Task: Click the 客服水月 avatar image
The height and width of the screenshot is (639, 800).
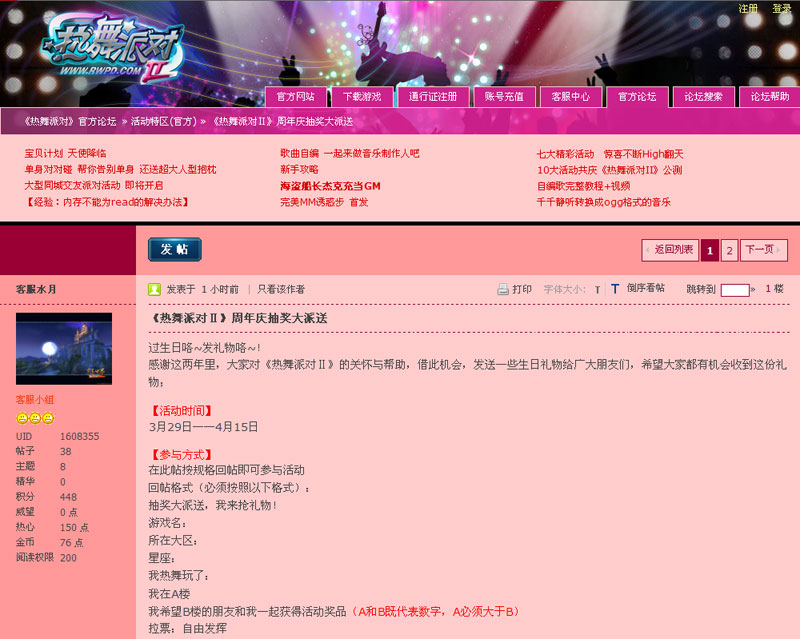Action: point(64,349)
